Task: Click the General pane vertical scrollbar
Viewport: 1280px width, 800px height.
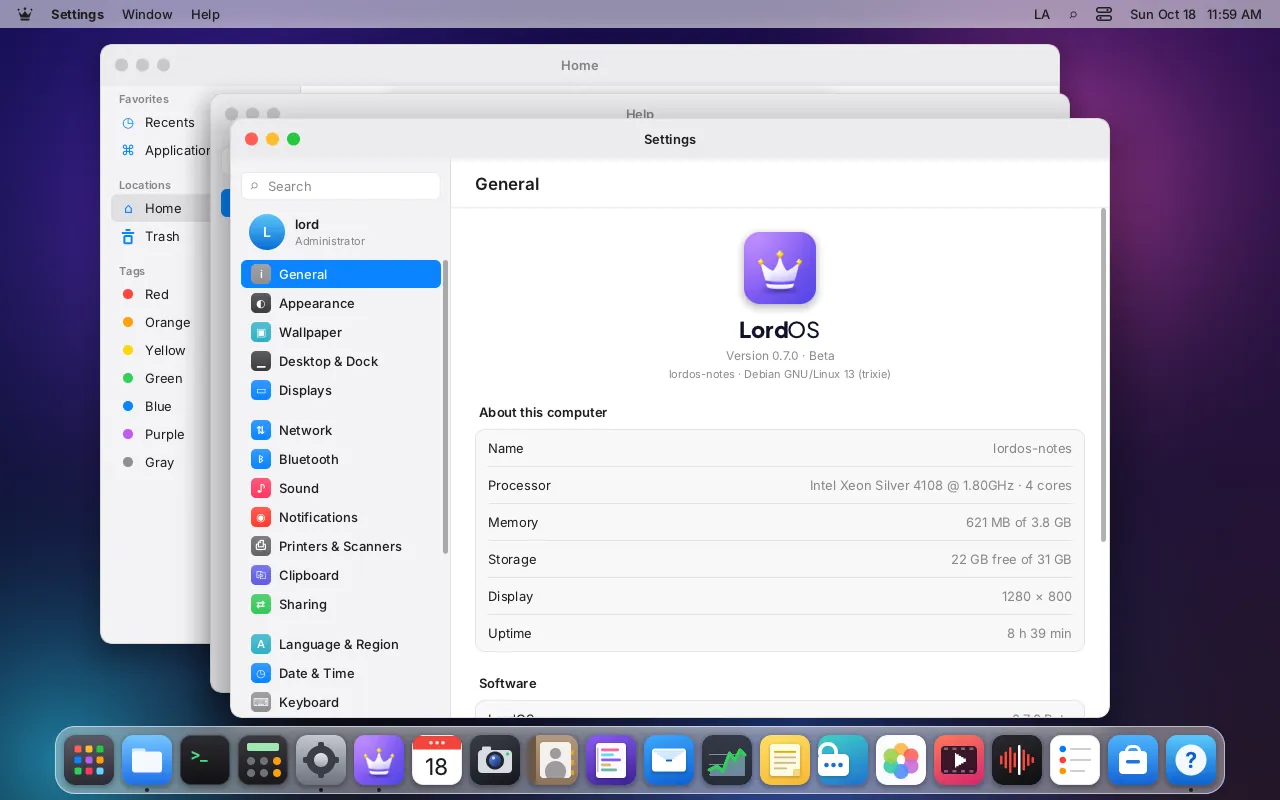Action: (x=1104, y=375)
